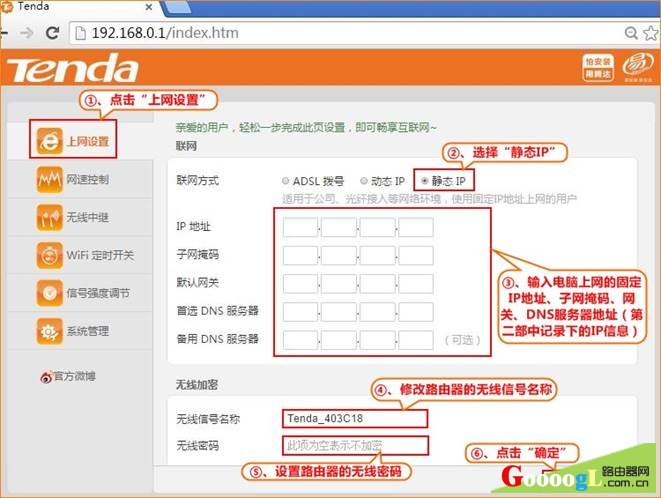Open WiFi 定时开关 timer icon
The width and height of the screenshot is (661, 498).
50,255
